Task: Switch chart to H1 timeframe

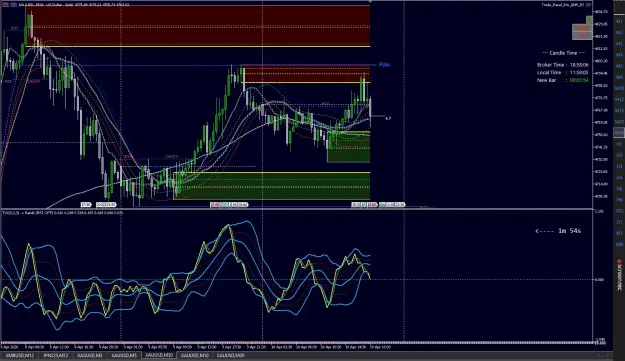Action: click(x=619, y=144)
